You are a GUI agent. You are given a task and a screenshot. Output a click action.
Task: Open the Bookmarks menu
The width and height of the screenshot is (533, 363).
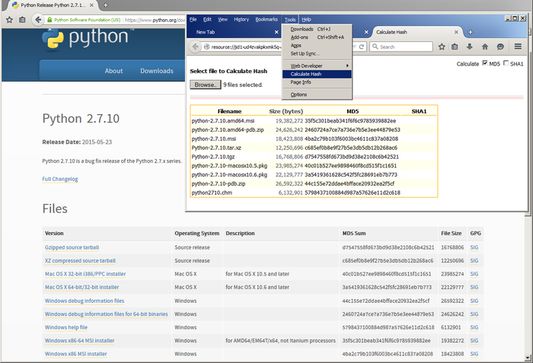pyautogui.click(x=266, y=19)
